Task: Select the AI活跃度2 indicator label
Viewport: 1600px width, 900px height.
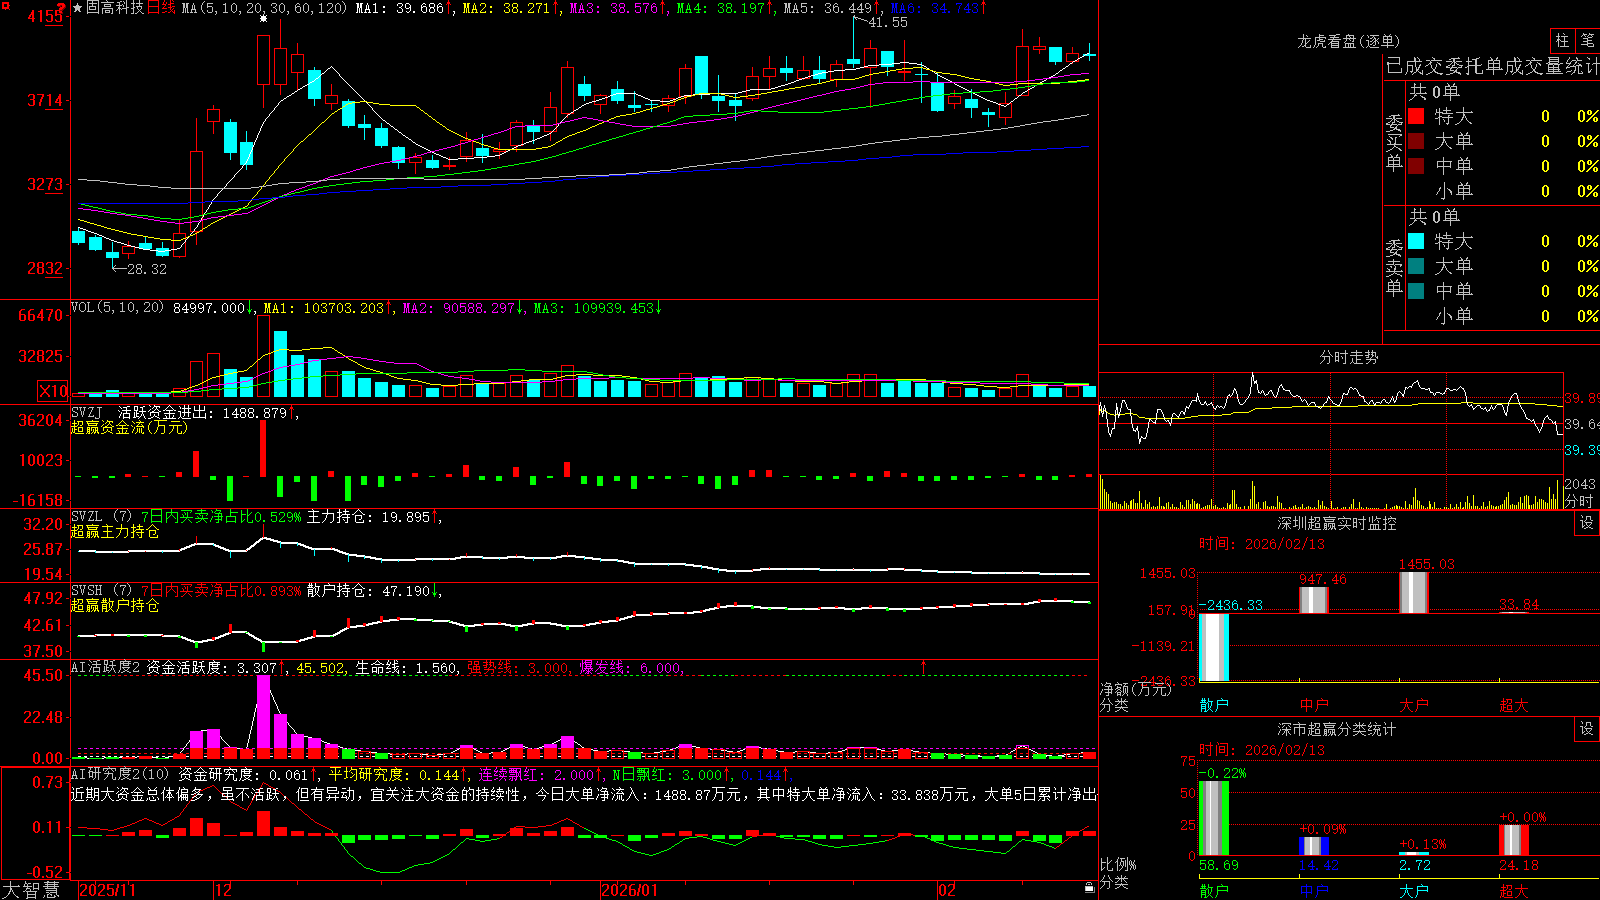Action: (x=105, y=667)
